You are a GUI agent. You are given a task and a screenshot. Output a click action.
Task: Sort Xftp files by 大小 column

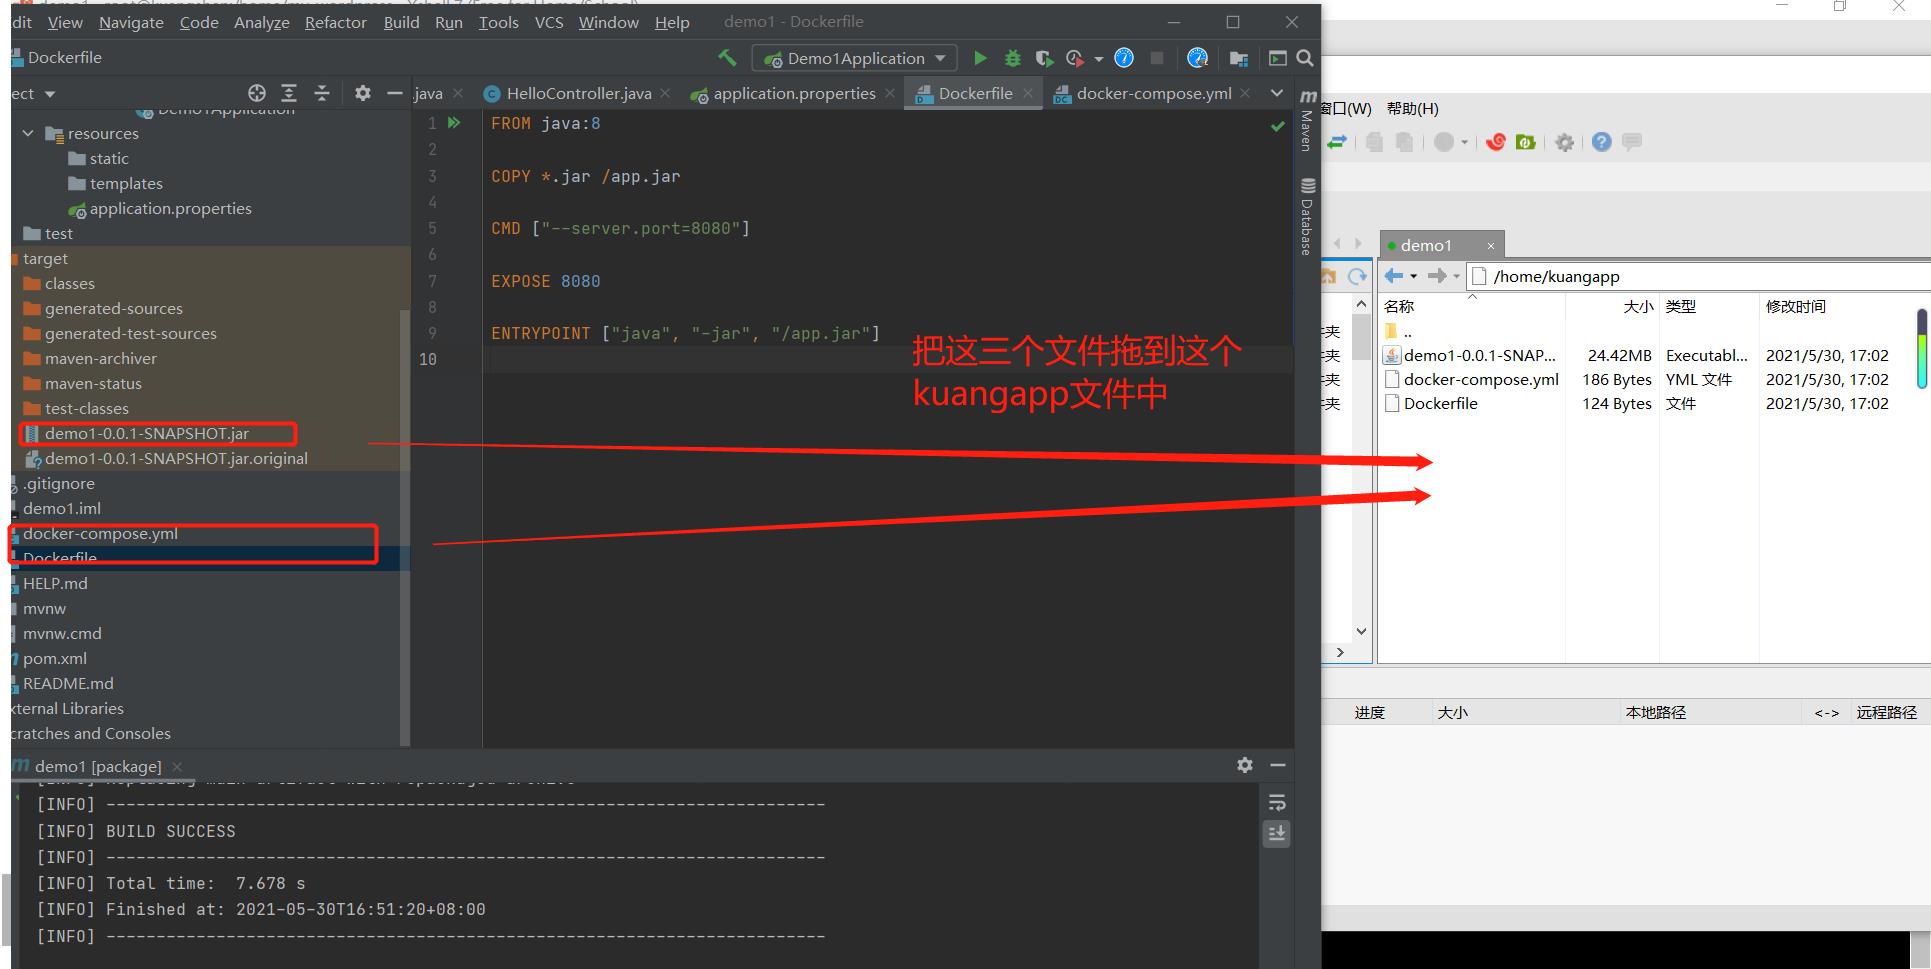[1638, 306]
